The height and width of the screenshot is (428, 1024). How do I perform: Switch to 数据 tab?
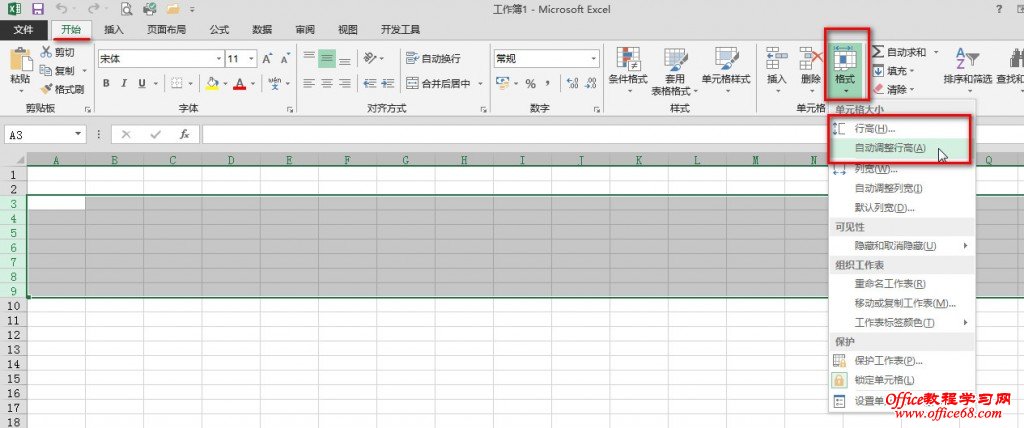pos(262,29)
